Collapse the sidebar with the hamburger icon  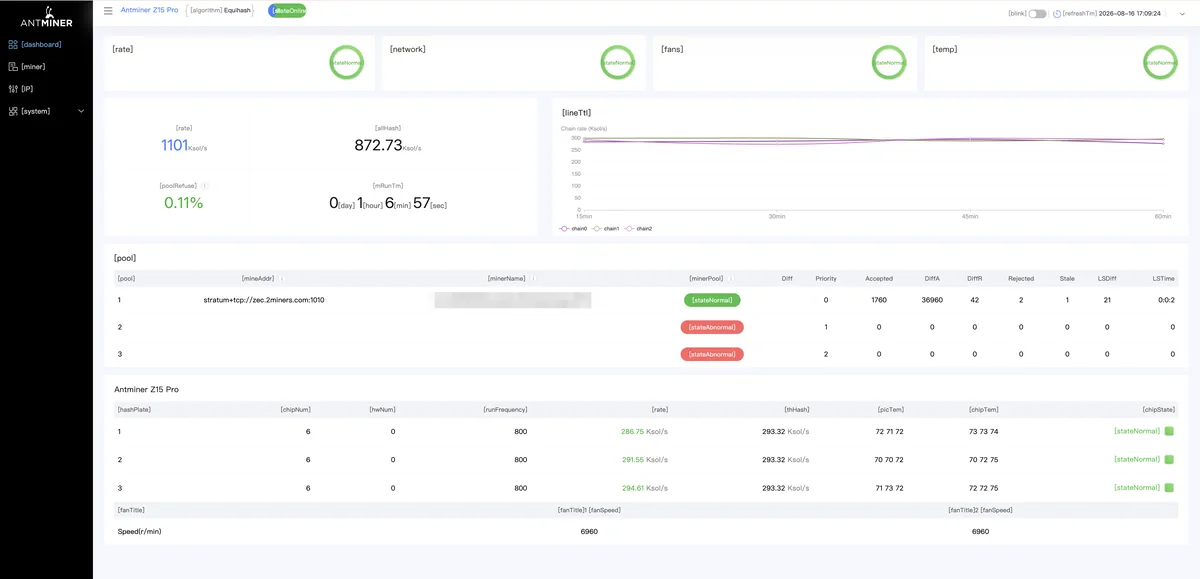tap(108, 11)
